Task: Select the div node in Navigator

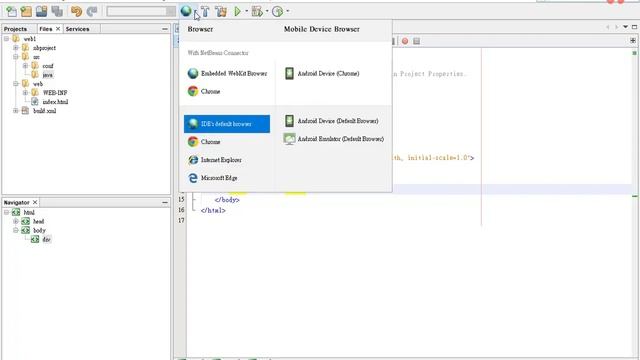Action: point(46,239)
